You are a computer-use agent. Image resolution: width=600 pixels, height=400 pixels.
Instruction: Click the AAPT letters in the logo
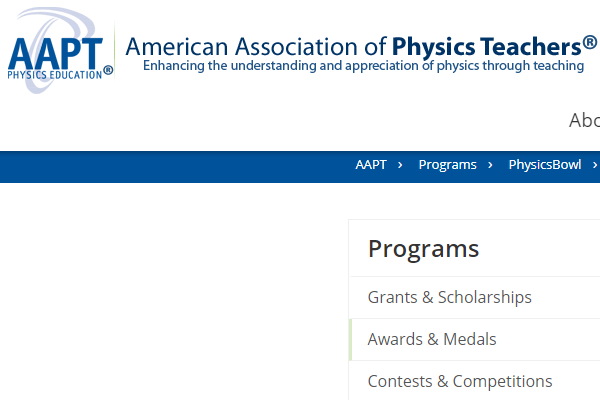(x=55, y=54)
